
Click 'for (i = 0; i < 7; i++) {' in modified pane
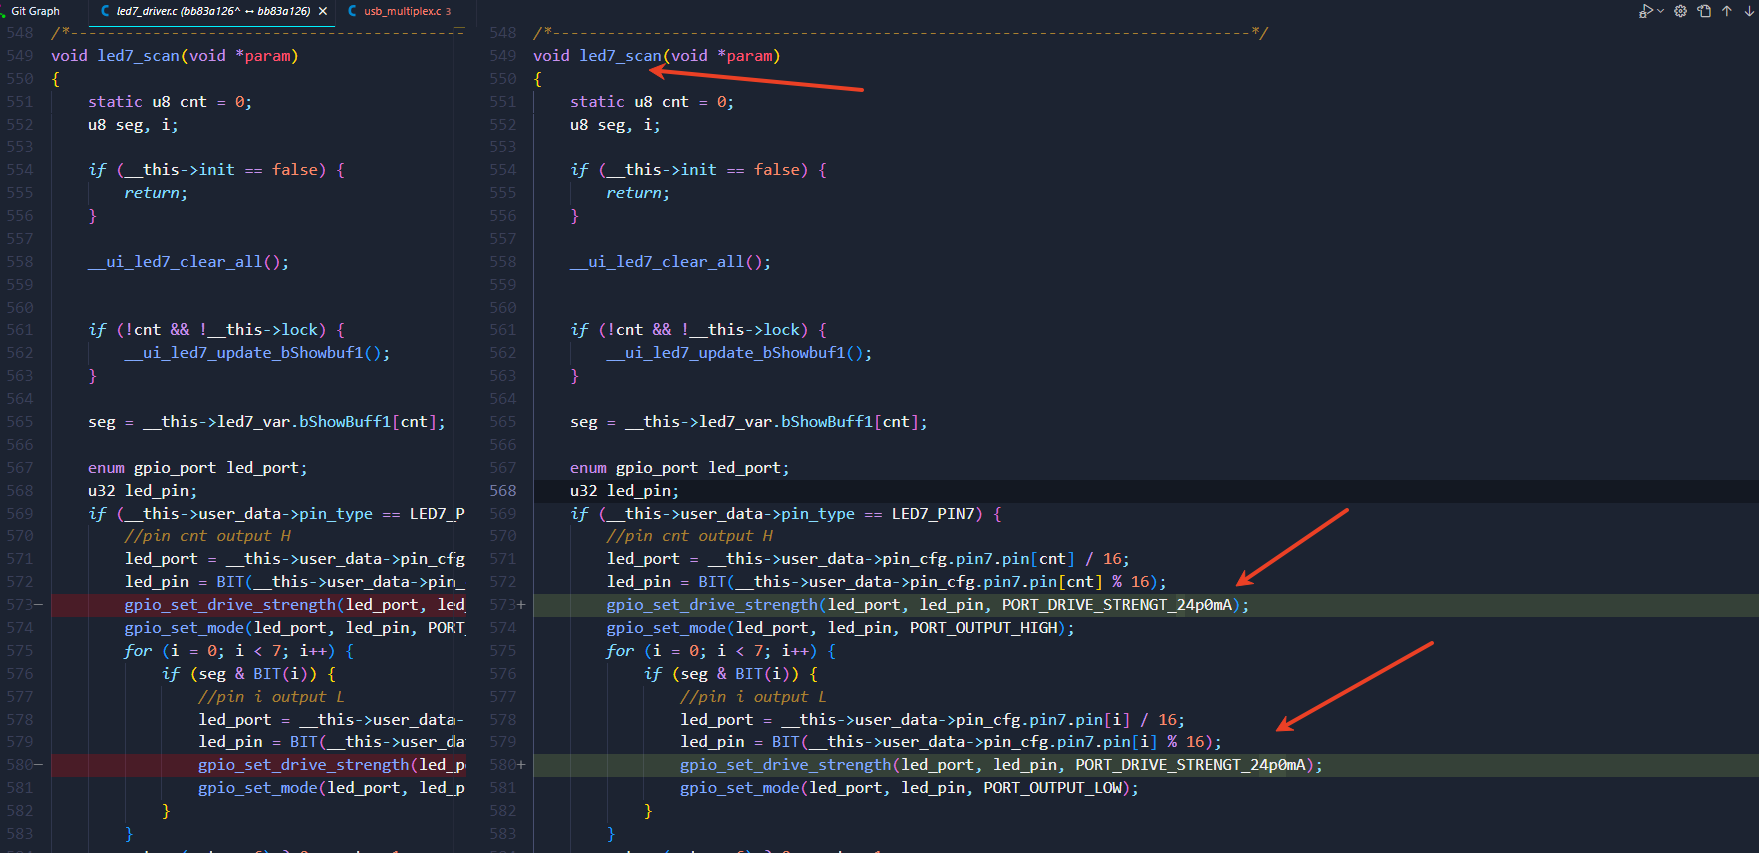(722, 651)
